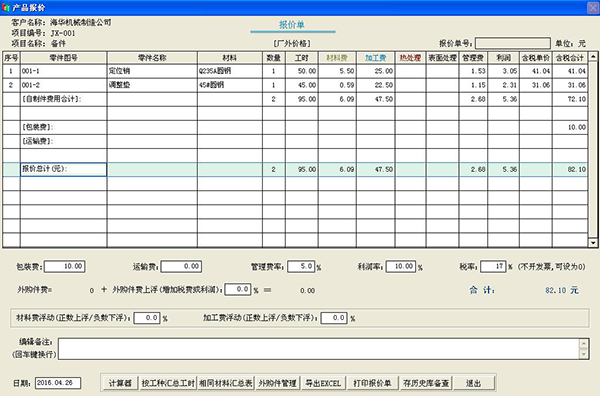This screenshot has height=396, width=600.
Task: Click the table scrollbar down arrow
Action: tap(593, 243)
